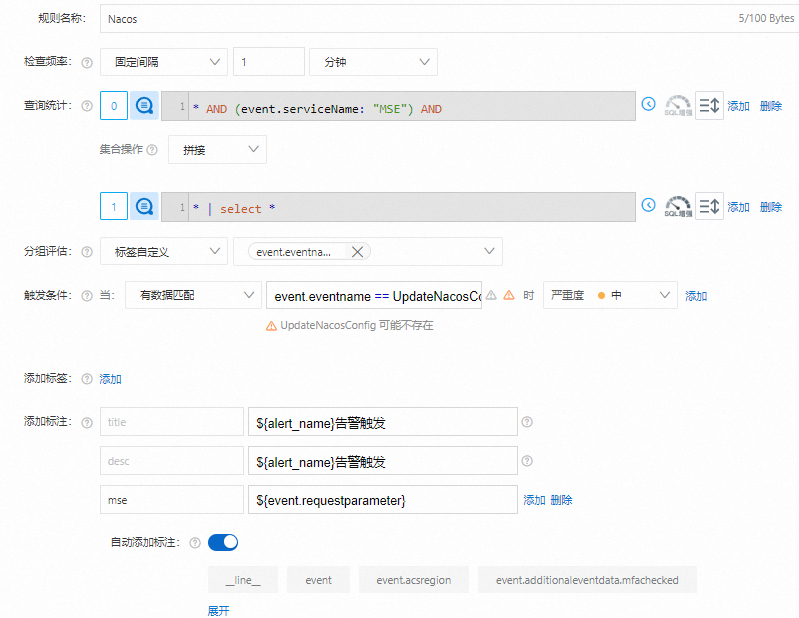This screenshot has height=618, width=799.
Task: Open the 固定间隔 frequency type dropdown
Action: (x=164, y=62)
